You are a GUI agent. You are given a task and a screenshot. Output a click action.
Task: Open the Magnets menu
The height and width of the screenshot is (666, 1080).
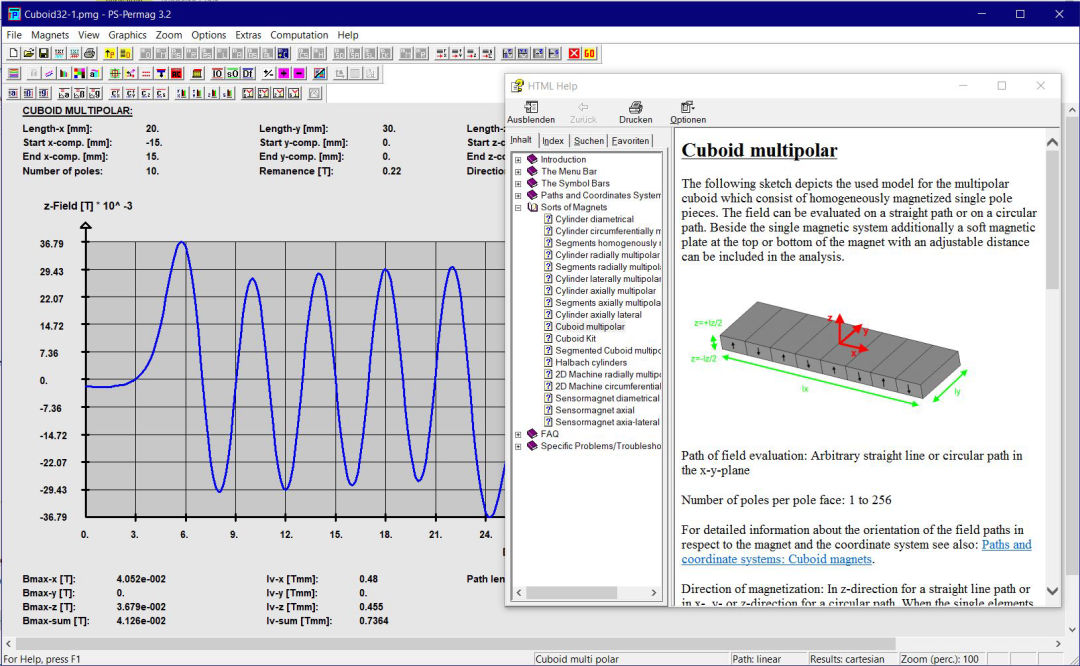tap(50, 35)
